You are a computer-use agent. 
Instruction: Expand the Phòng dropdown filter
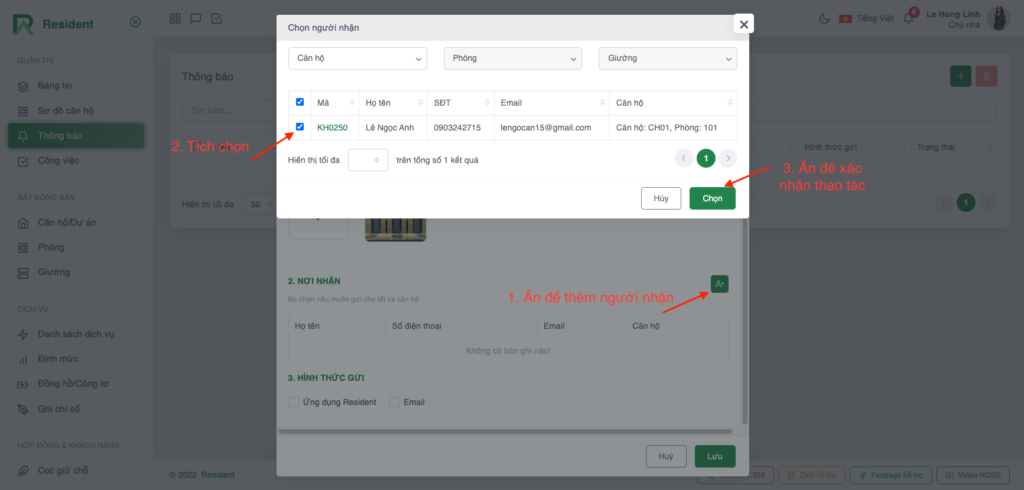point(512,58)
